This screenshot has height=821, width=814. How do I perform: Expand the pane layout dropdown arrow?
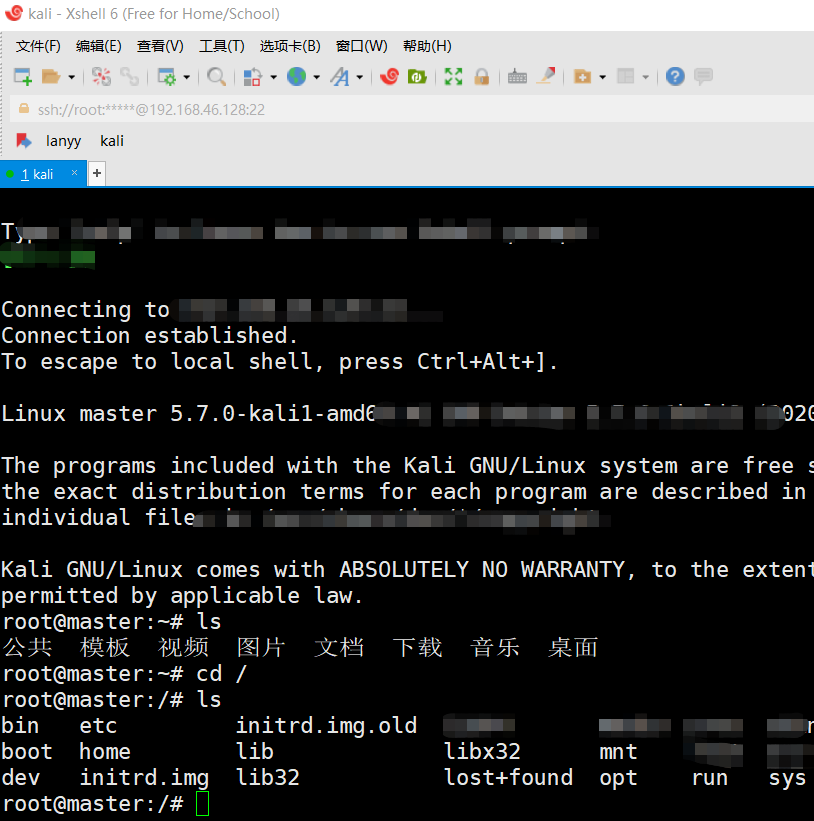645,77
